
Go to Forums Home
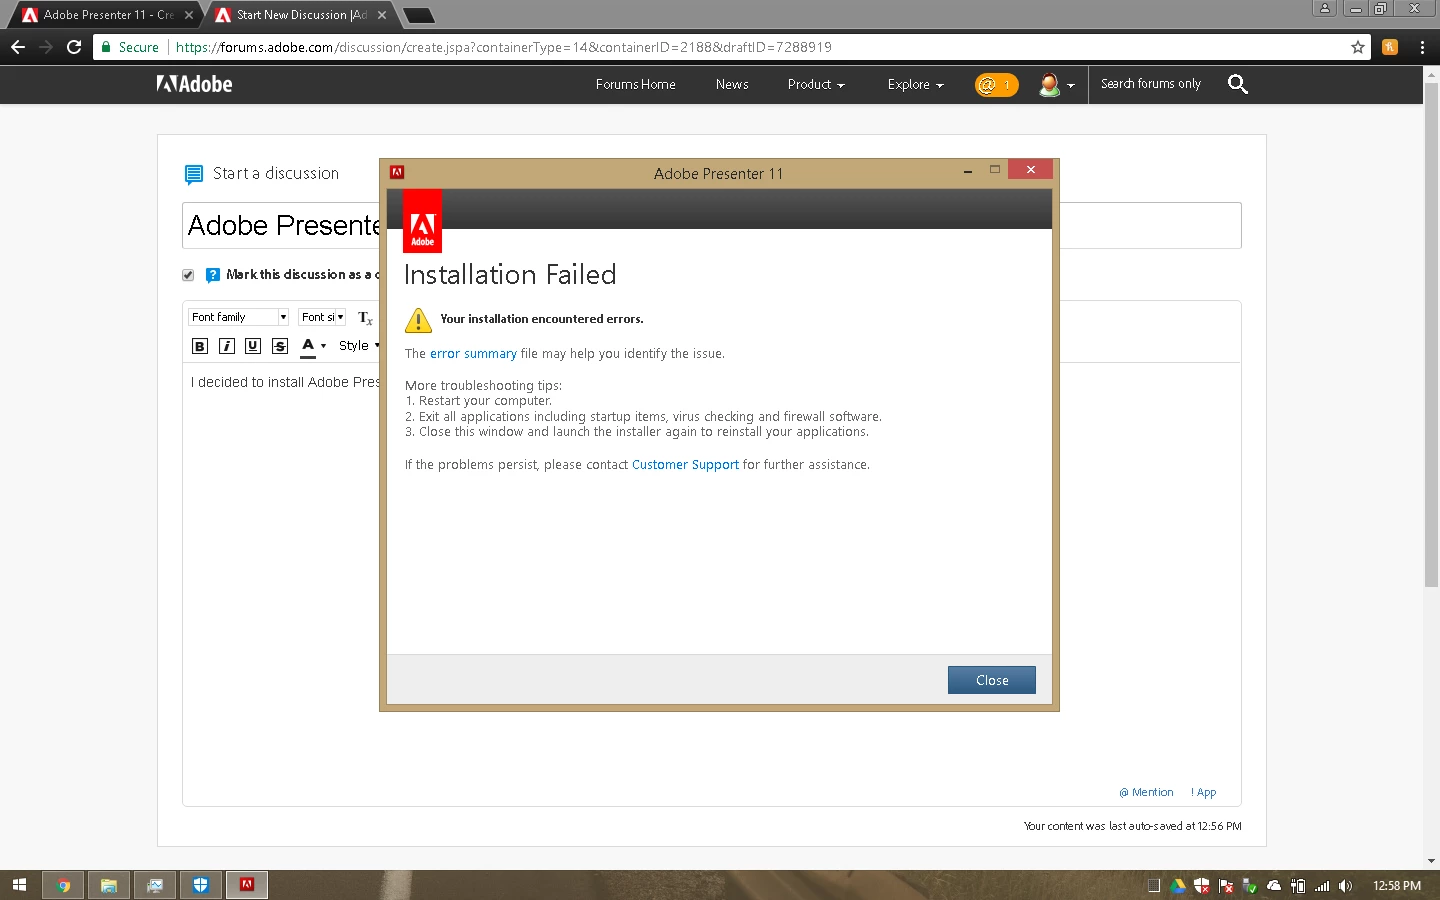click(636, 85)
